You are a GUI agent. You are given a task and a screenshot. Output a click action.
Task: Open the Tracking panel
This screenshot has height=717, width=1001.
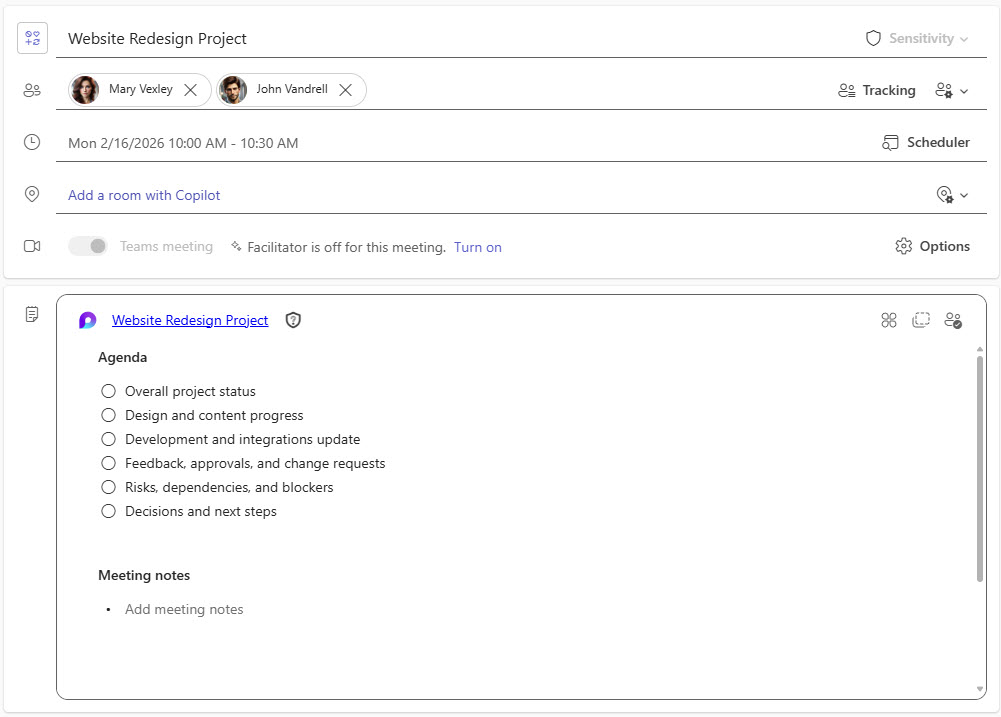(x=877, y=90)
